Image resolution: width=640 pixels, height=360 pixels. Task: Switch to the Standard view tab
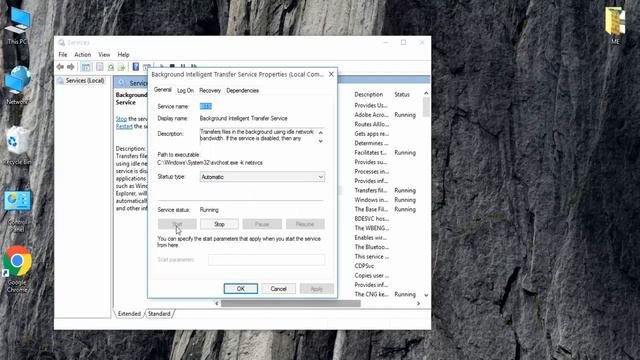[159, 313]
